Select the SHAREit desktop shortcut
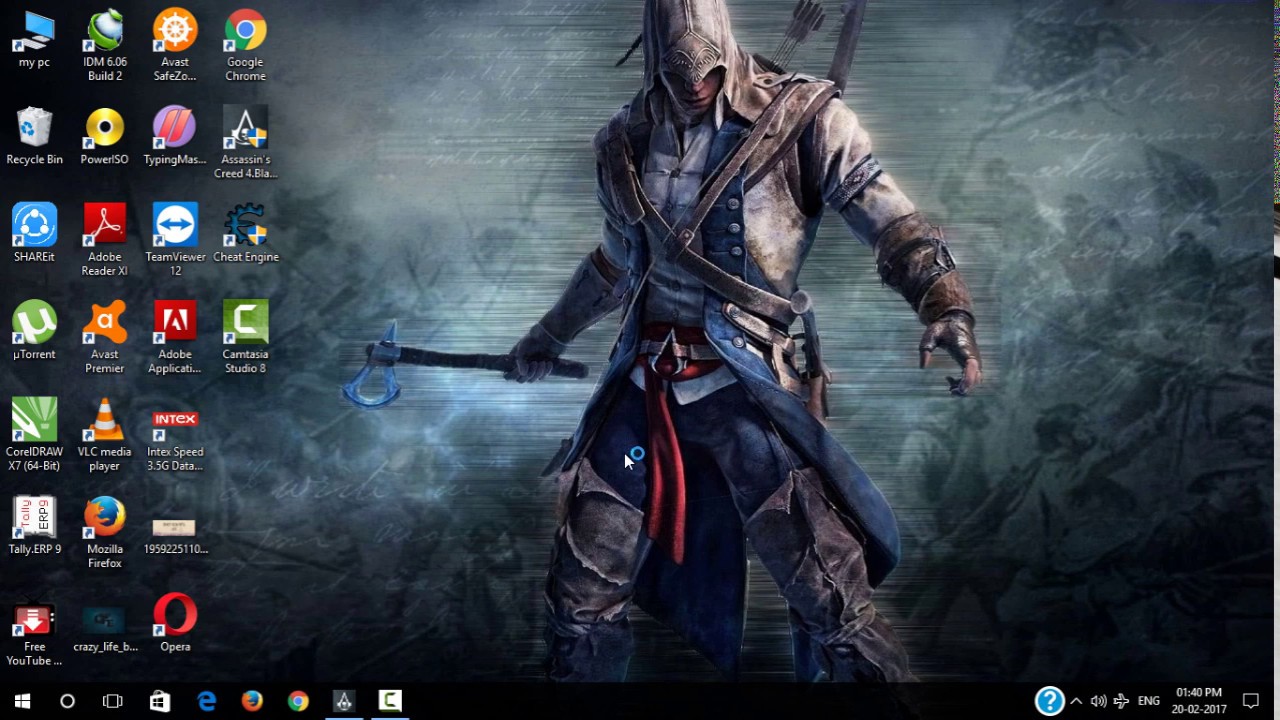1280x720 pixels. [x=34, y=234]
